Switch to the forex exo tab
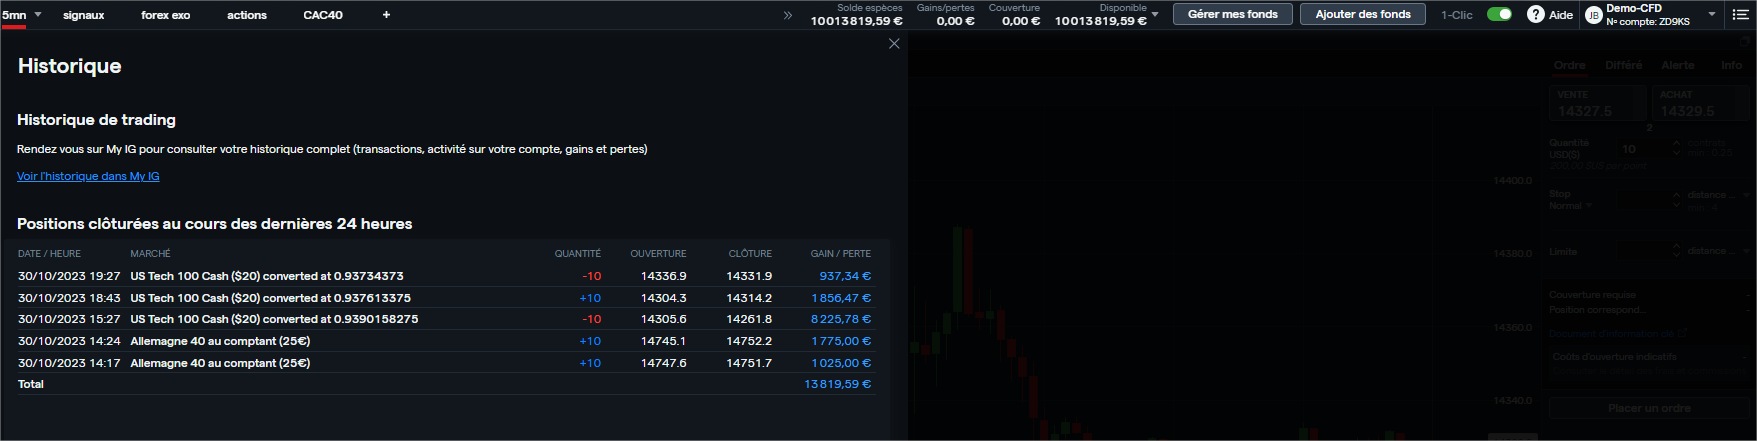1757x441 pixels. [x=165, y=15]
